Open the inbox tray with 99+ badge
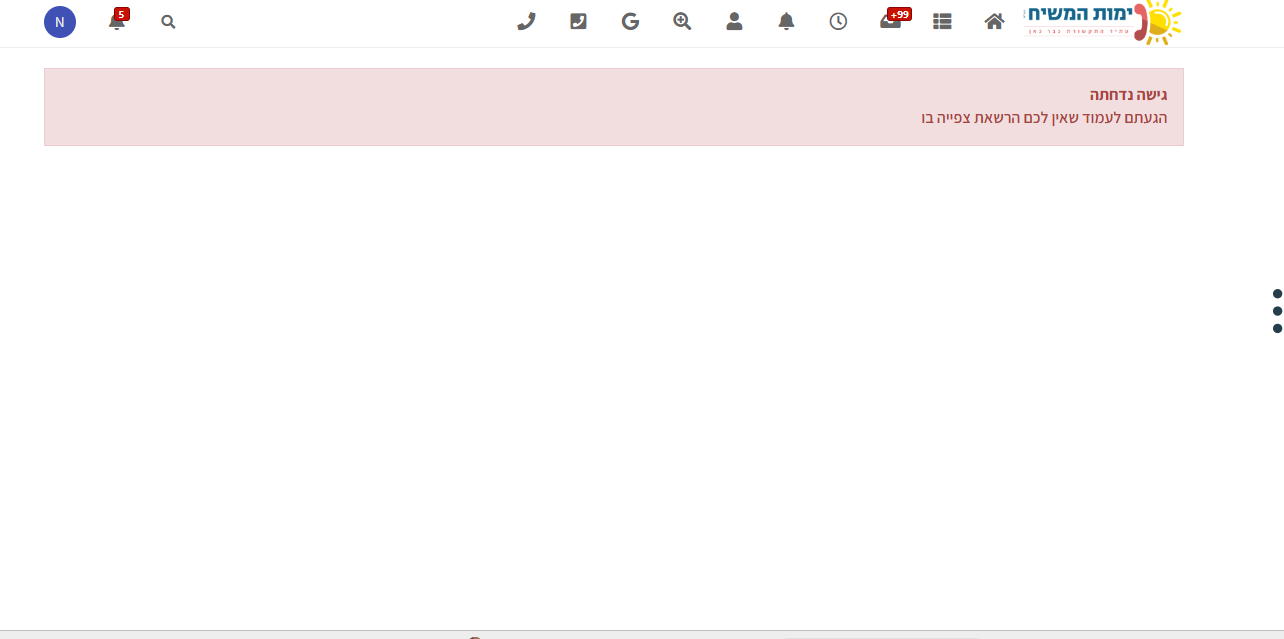The image size is (1284, 639). [890, 21]
